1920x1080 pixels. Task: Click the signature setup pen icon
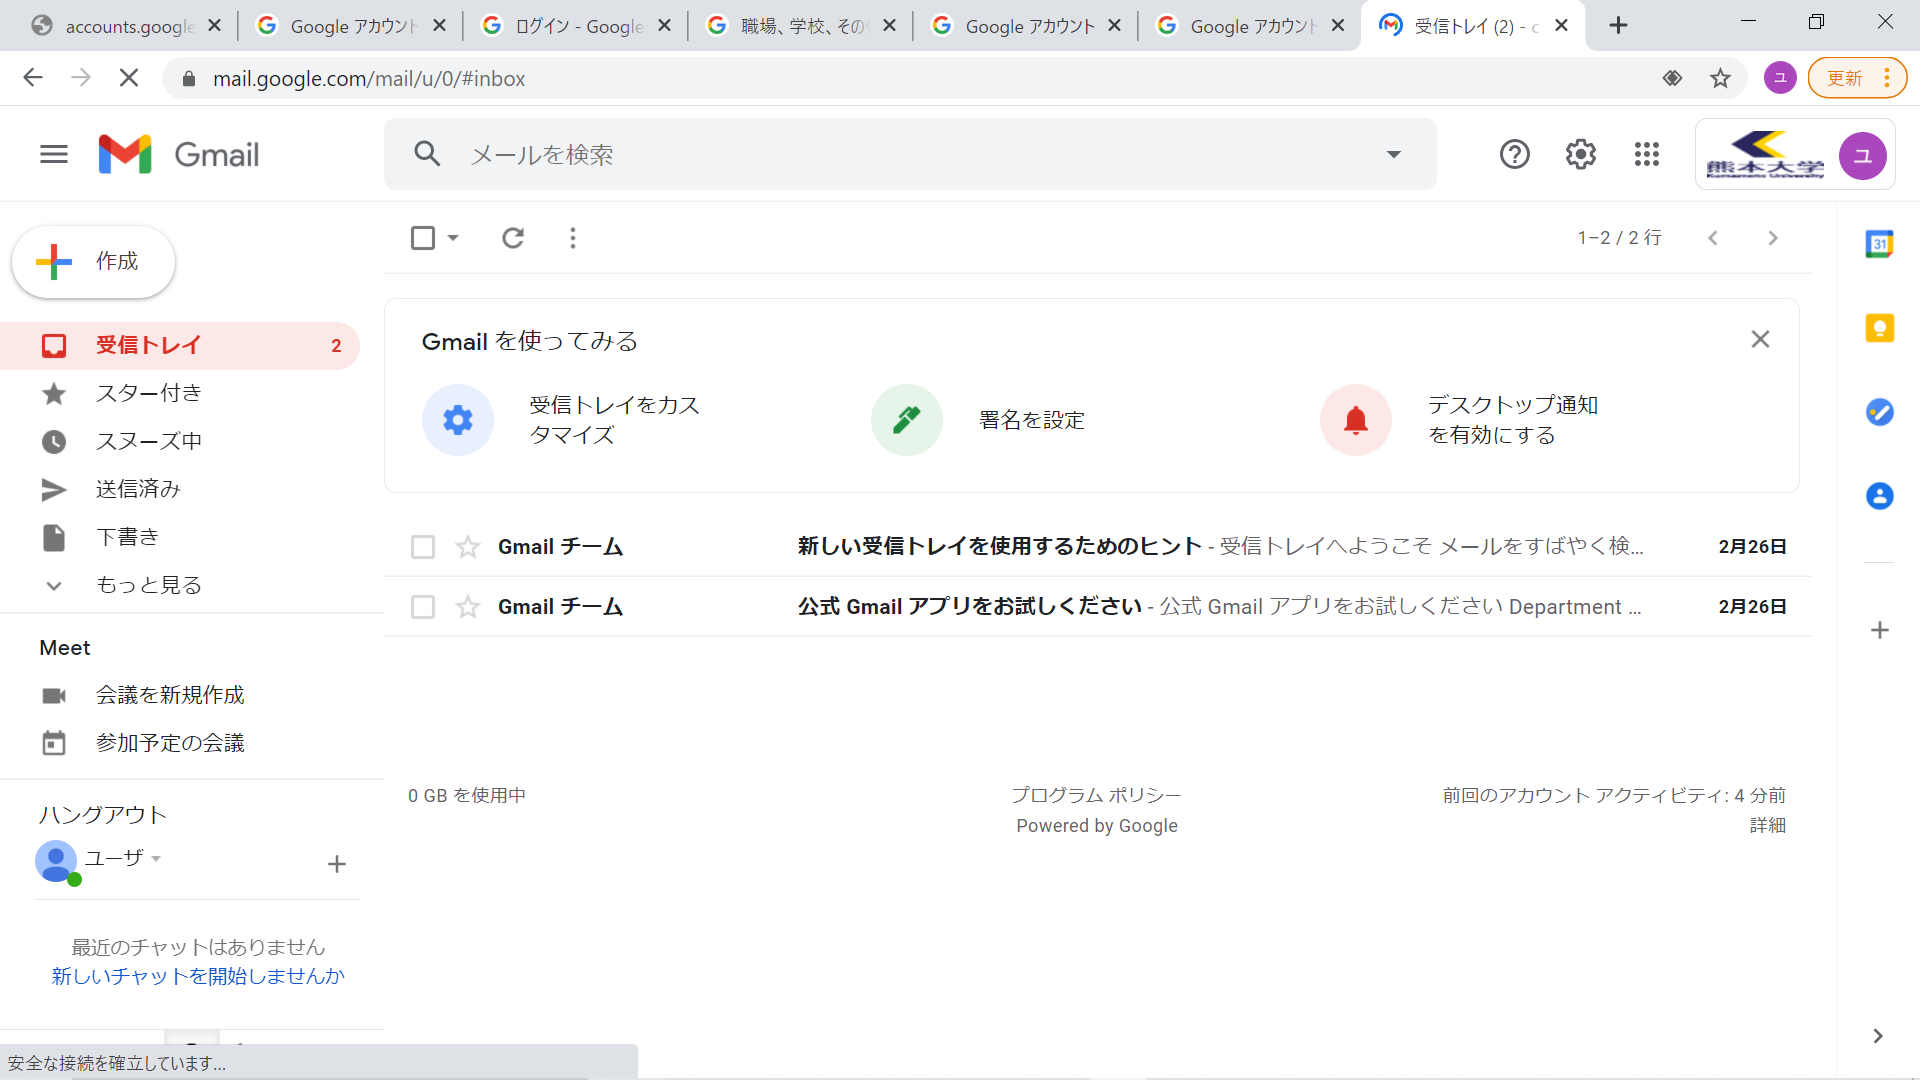[x=907, y=420]
